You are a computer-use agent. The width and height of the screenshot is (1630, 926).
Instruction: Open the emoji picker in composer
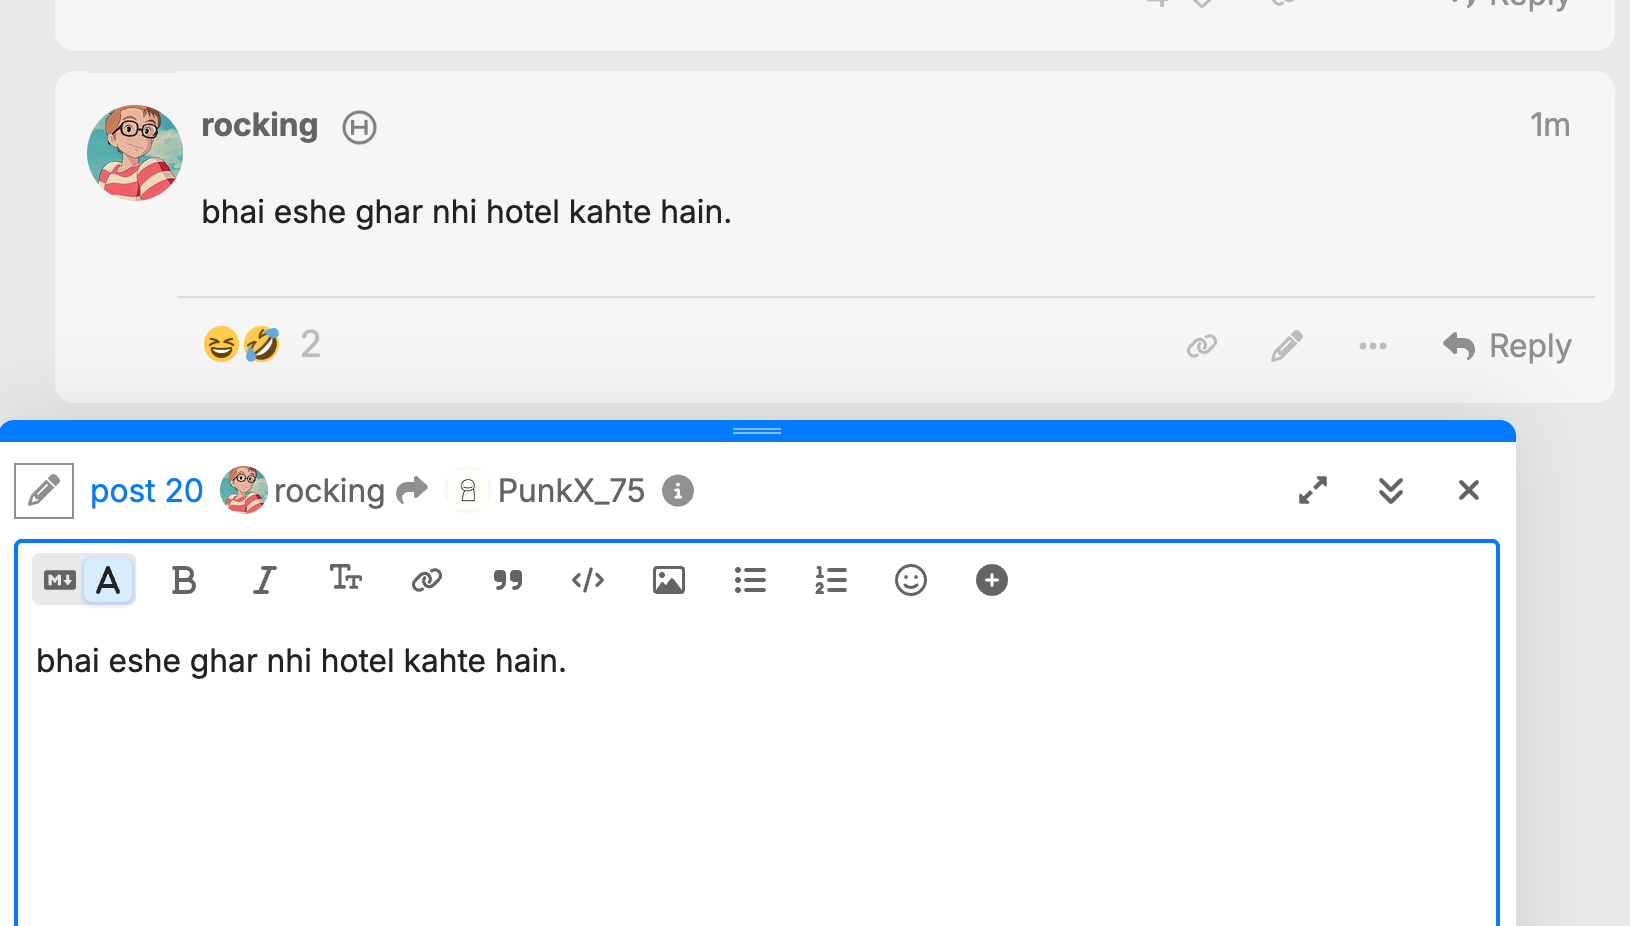[911, 580]
